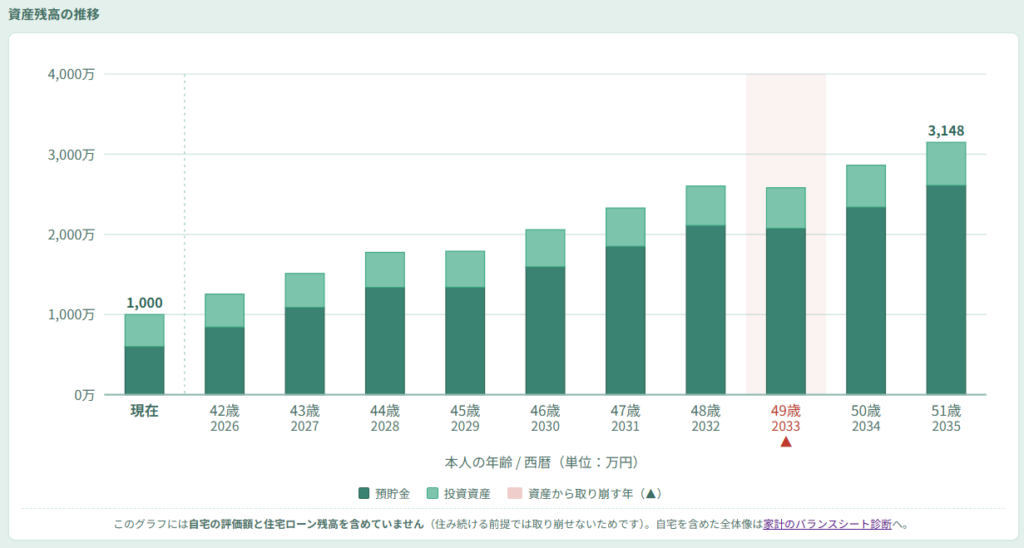Viewport: 1024px width, 548px height.
Task: Click the 3,148 value label above 2035
Action: [x=946, y=131]
